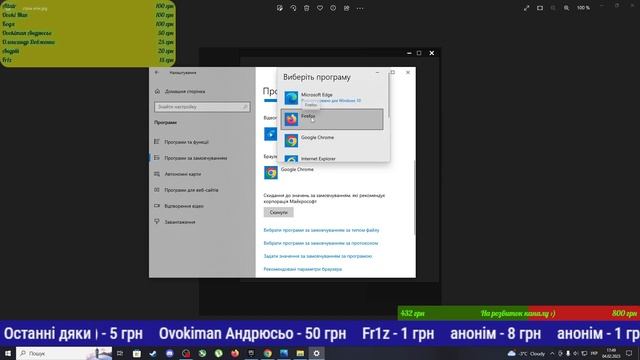Click the 100 % zoom level value
This screenshot has height=360, width=640.
point(583,8)
